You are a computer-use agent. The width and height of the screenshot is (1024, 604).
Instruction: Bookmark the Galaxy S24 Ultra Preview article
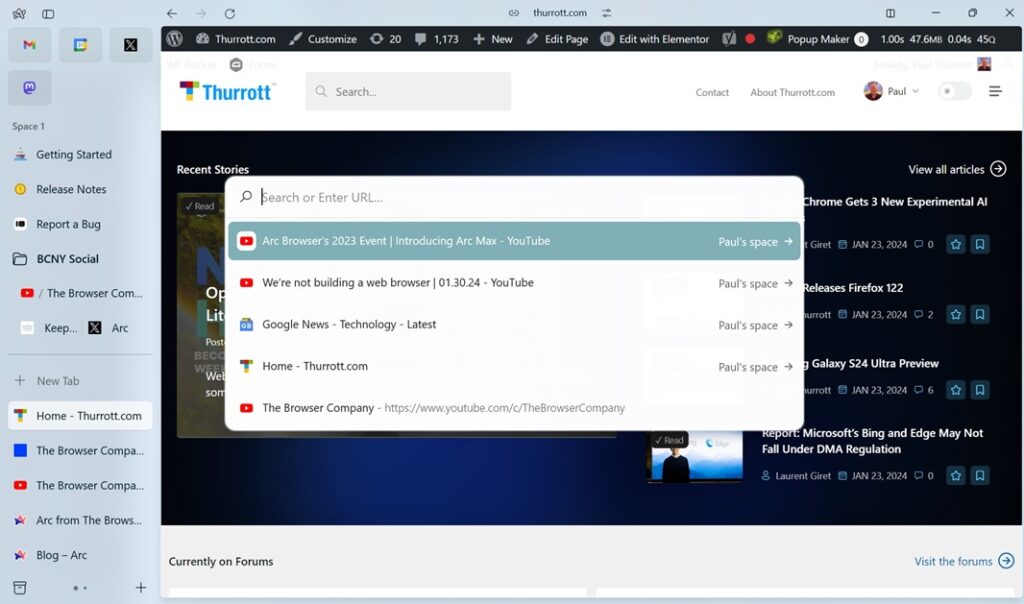pos(980,390)
